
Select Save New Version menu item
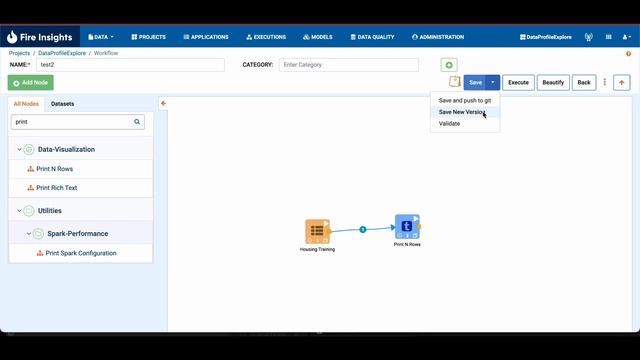pyautogui.click(x=465, y=112)
